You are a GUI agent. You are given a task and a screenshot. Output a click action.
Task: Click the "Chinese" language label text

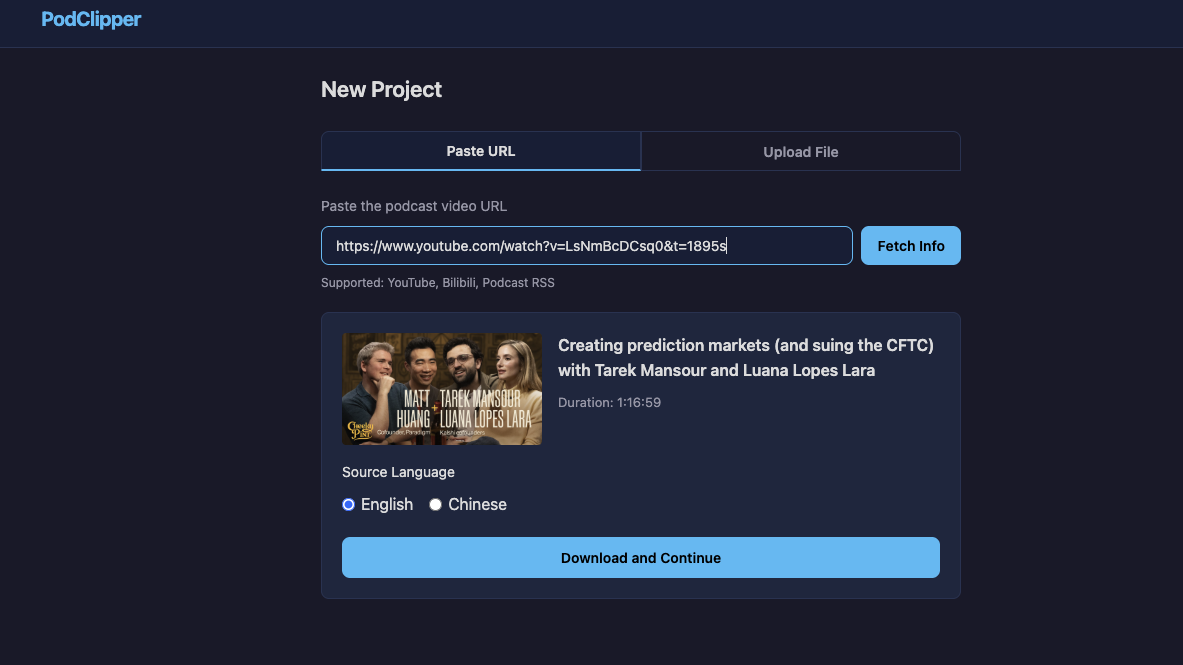477,505
